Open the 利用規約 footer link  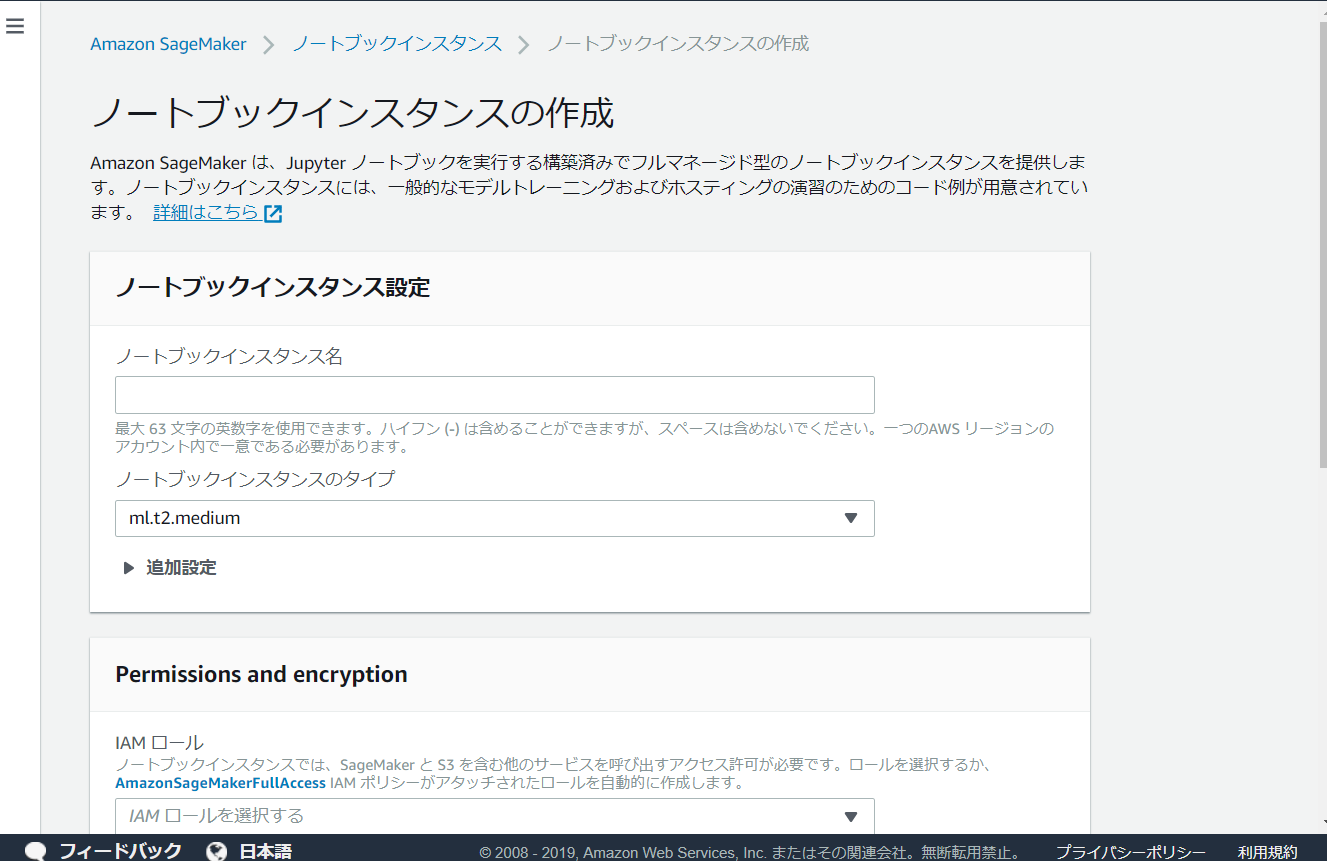[1267, 852]
